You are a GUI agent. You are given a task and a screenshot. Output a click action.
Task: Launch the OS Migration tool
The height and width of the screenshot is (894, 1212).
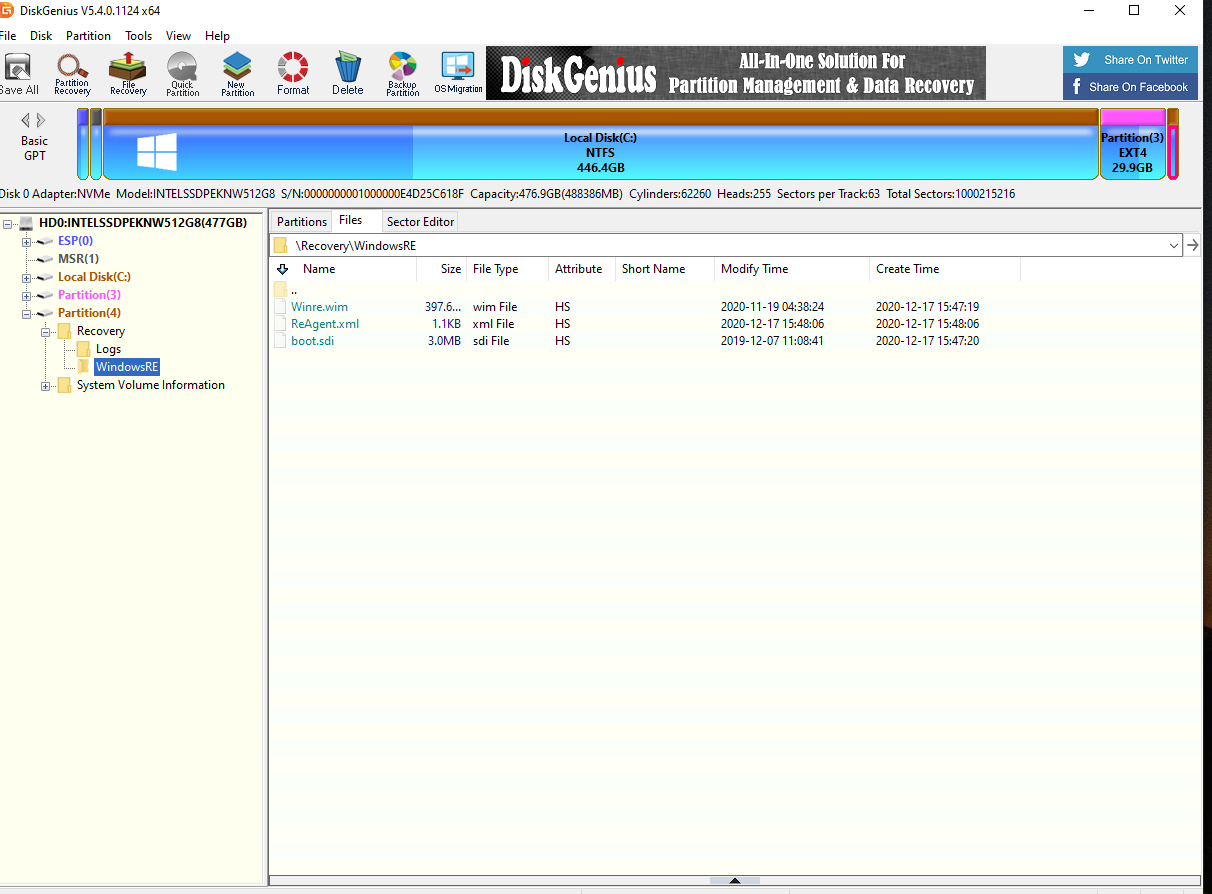click(458, 75)
